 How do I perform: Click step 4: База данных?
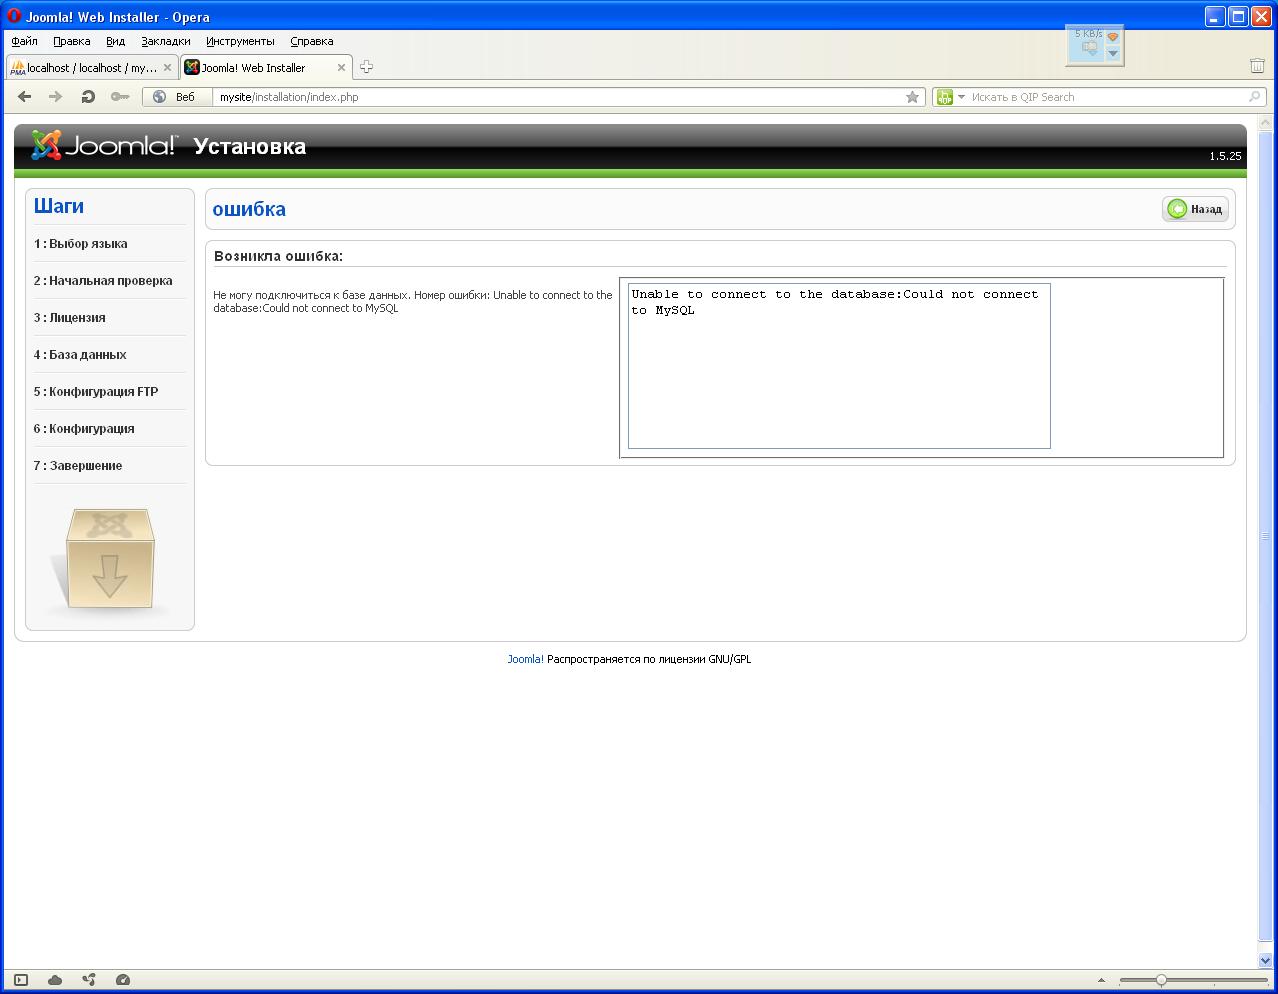click(x=80, y=355)
